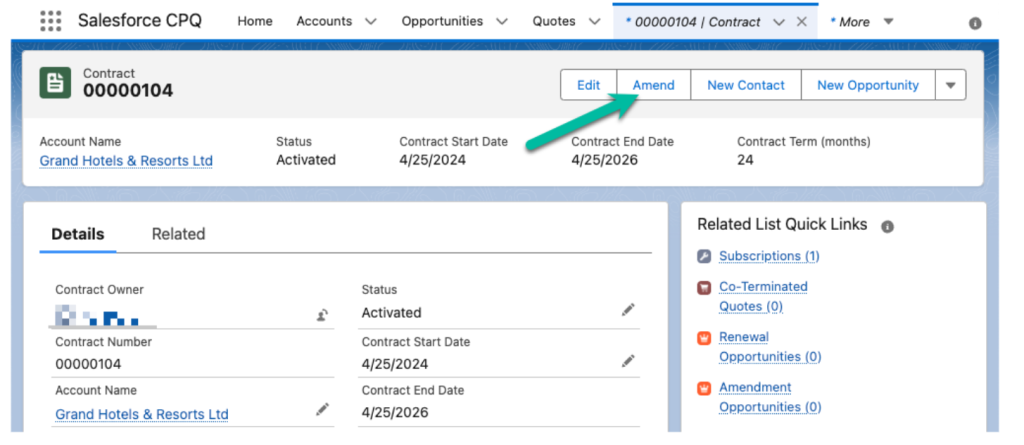
Task: Open Grand Hotels & Resorts Ltd header link
Action: (x=126, y=161)
